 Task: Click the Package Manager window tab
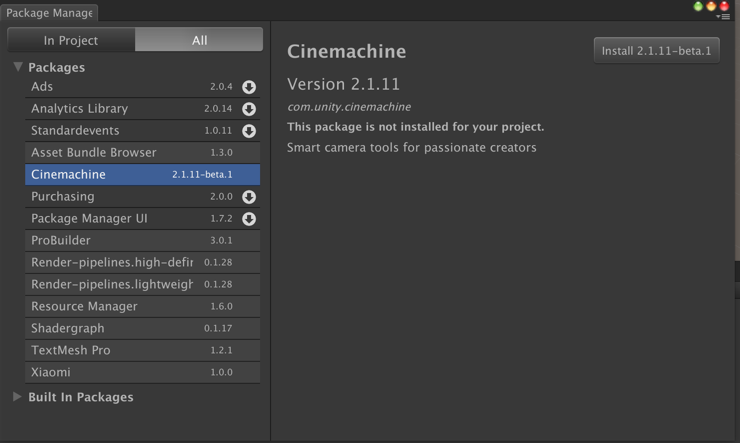point(50,13)
